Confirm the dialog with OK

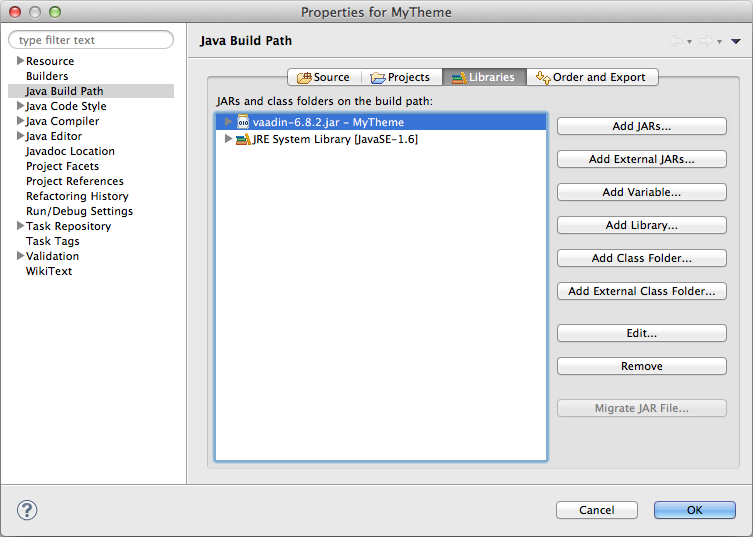click(694, 510)
